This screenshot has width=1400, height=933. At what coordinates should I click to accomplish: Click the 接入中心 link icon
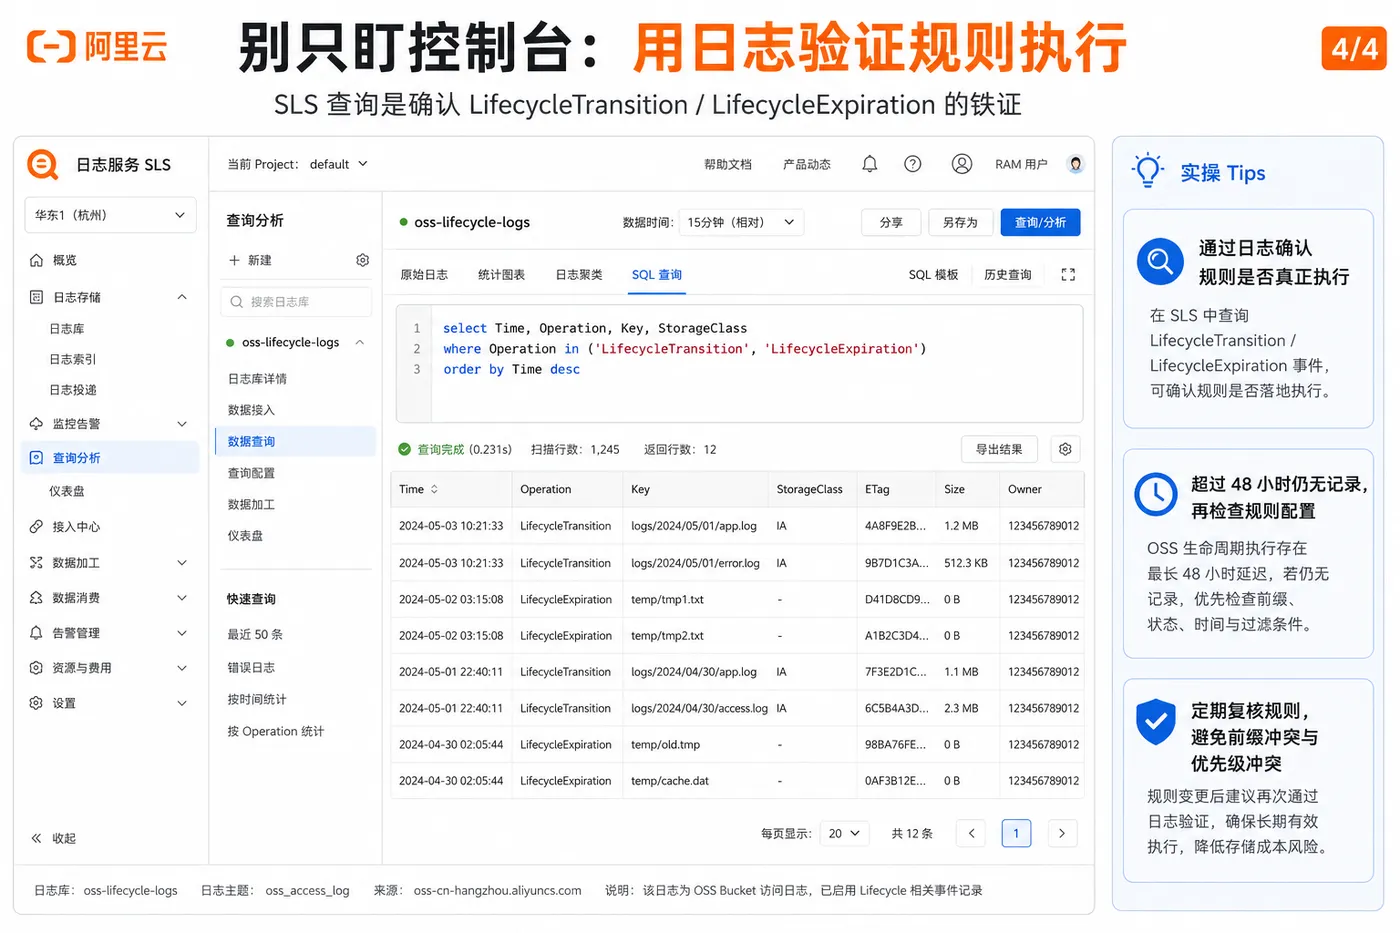point(36,527)
